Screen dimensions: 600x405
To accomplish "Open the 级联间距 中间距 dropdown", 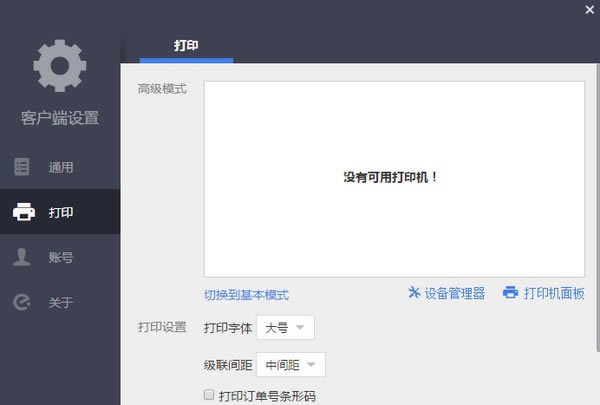I will (x=291, y=364).
